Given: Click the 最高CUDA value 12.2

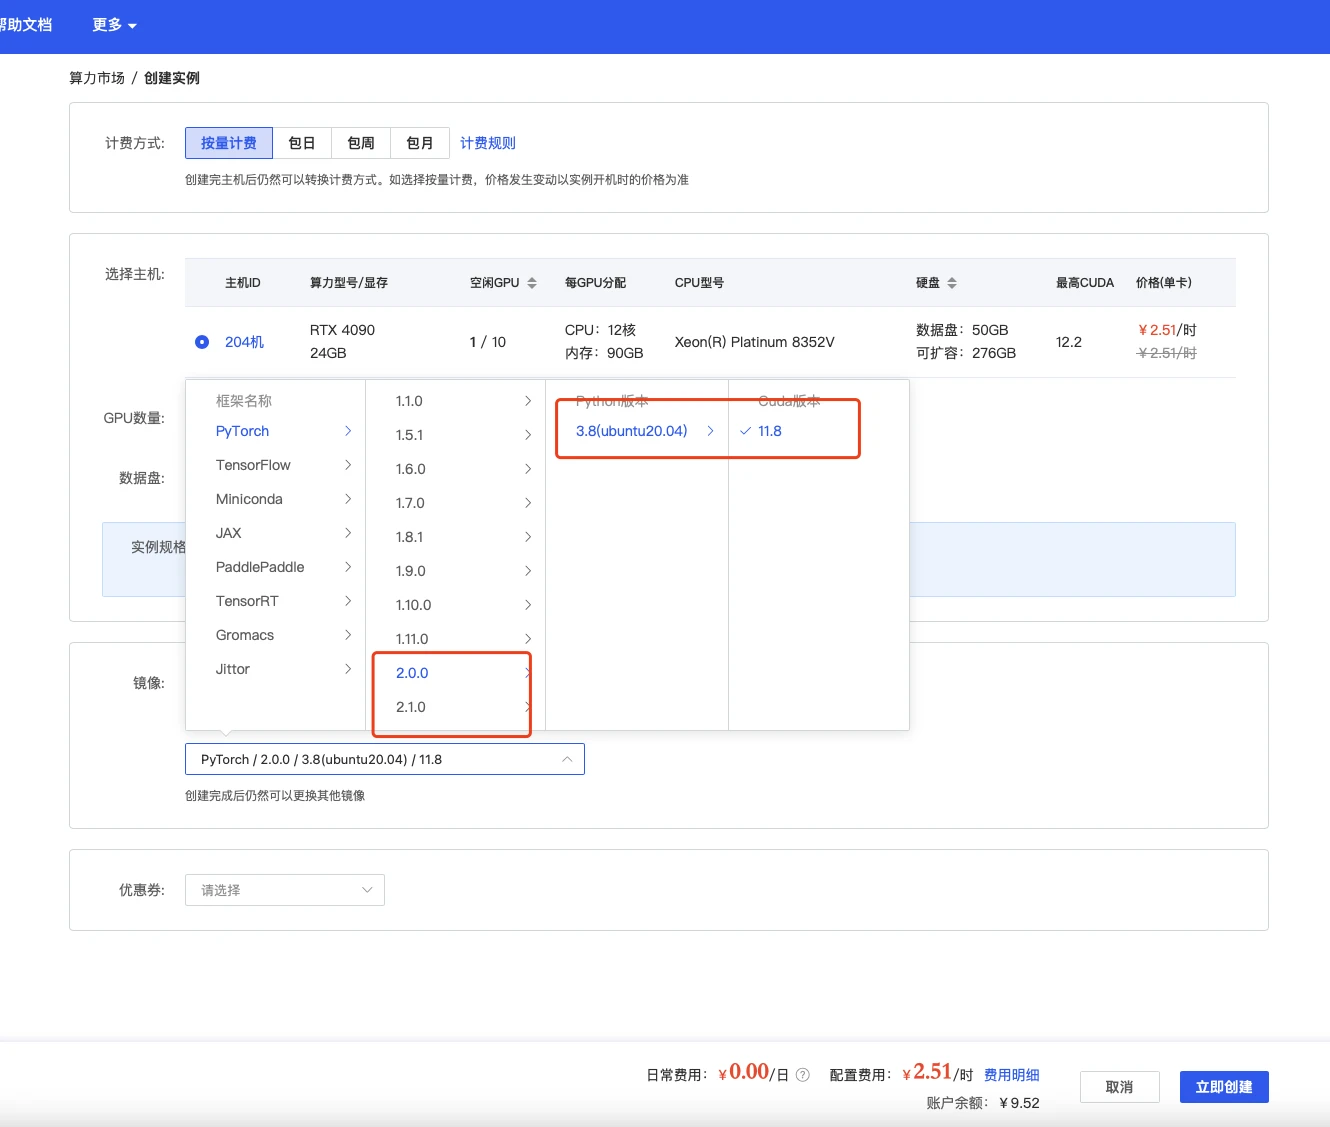Looking at the screenshot, I should click(1069, 342).
